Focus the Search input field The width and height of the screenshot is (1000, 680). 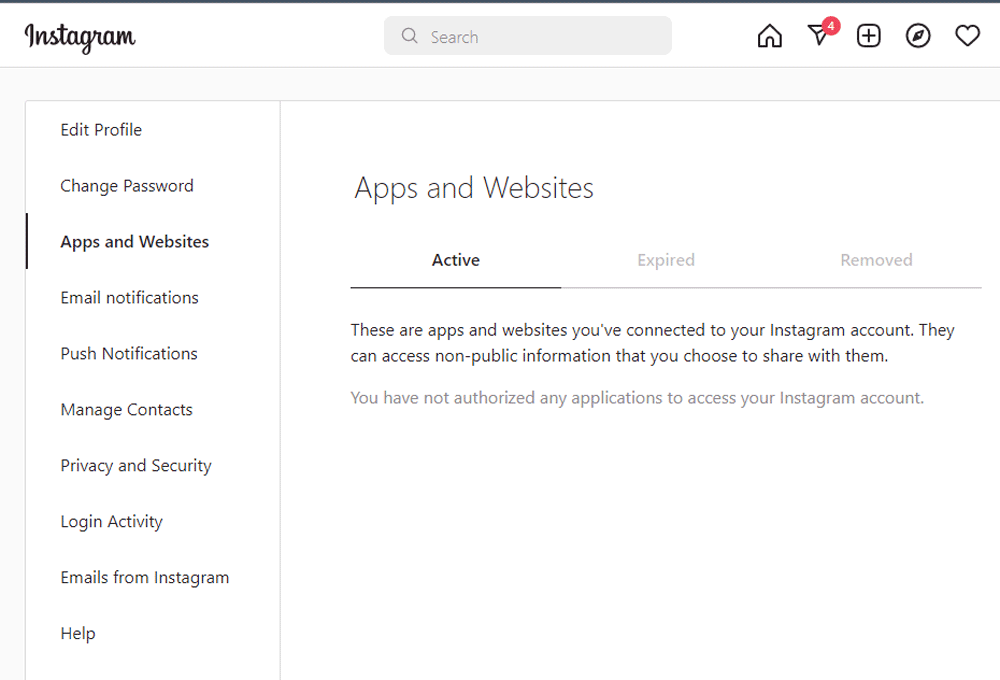pos(527,36)
